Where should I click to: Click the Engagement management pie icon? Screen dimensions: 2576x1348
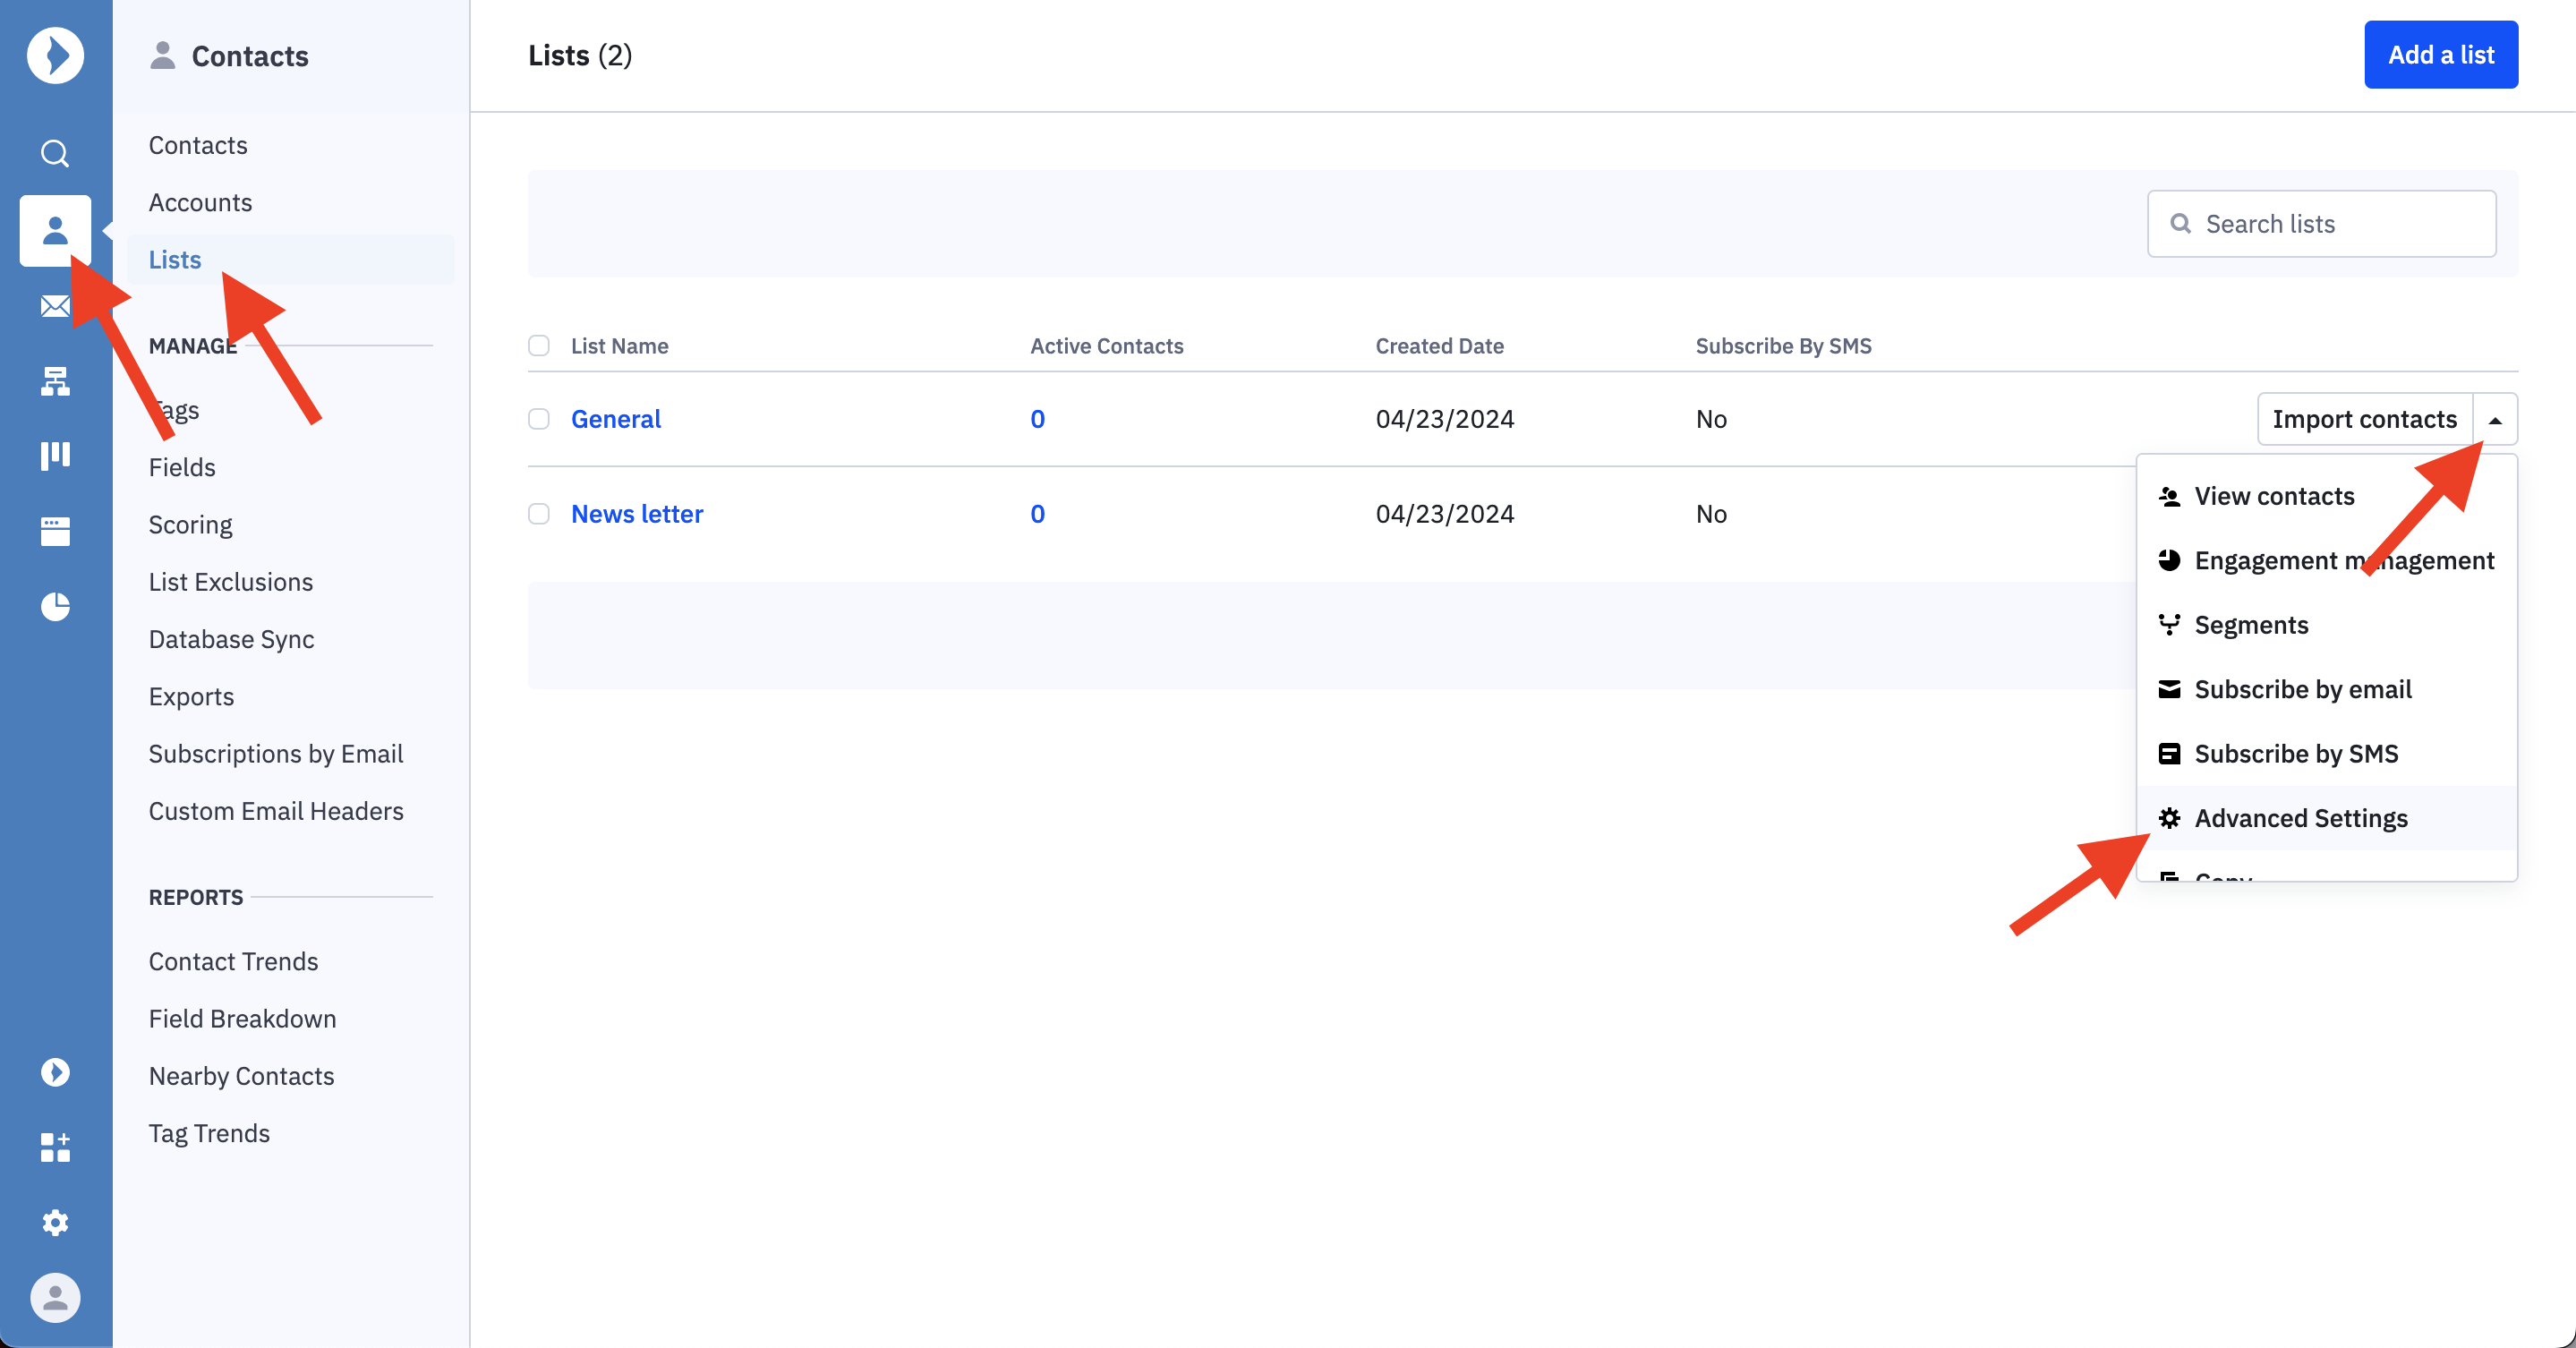point(2169,560)
